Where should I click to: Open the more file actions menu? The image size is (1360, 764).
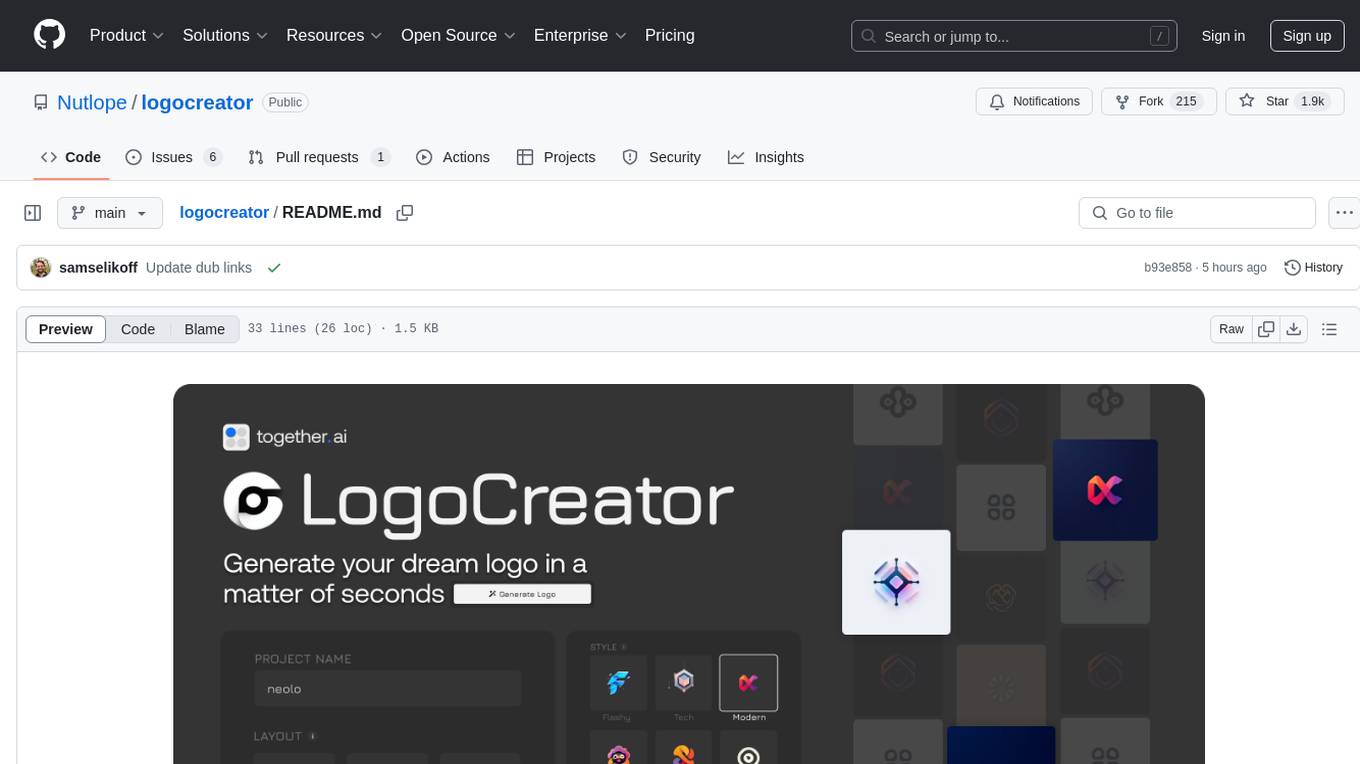click(x=1345, y=213)
